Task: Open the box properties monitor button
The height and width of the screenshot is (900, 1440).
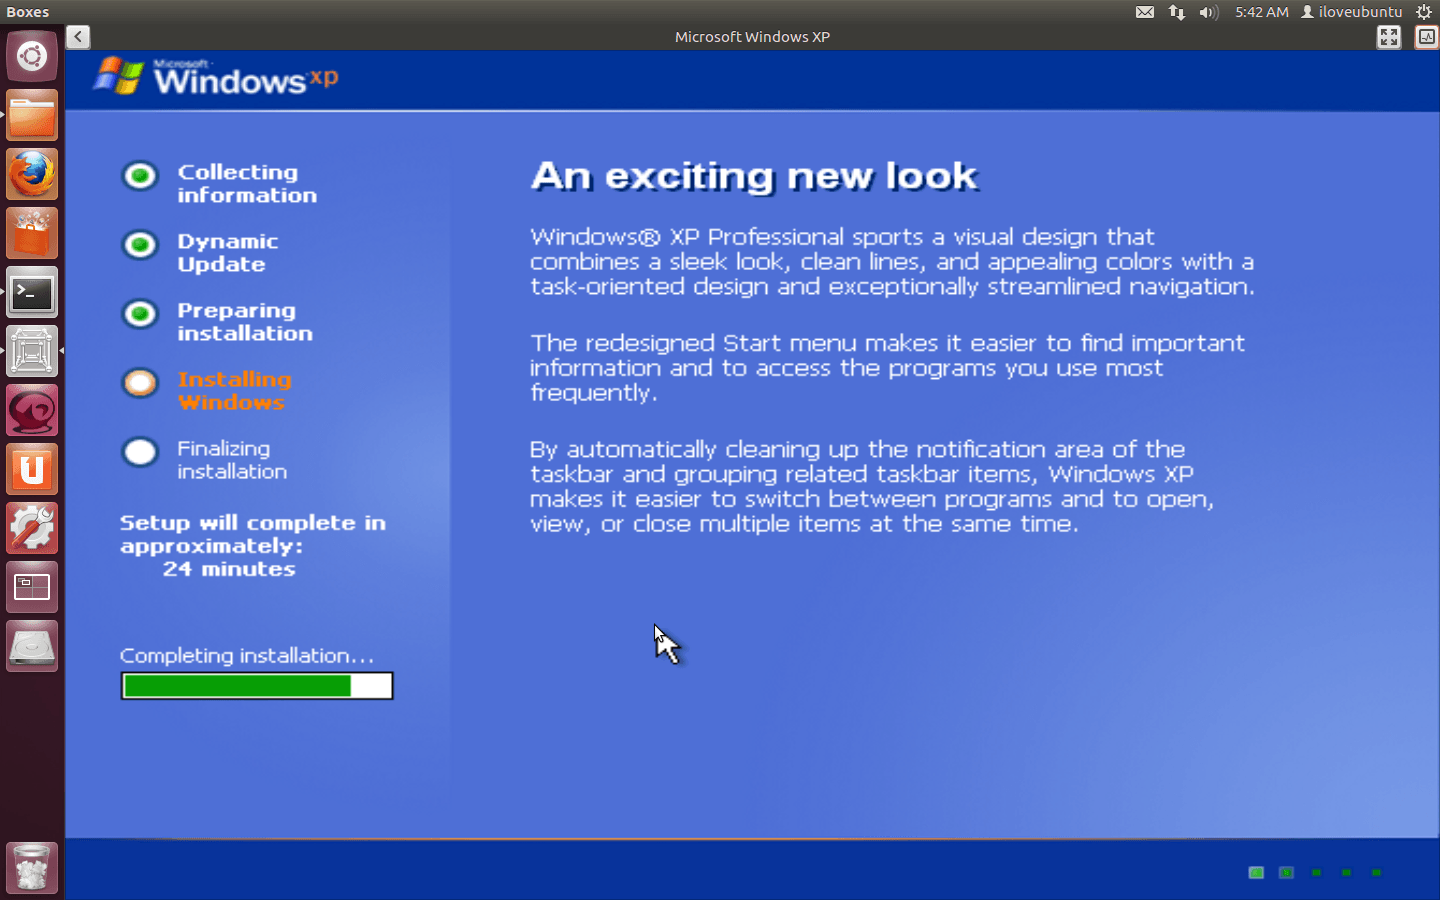Action: point(1427,37)
